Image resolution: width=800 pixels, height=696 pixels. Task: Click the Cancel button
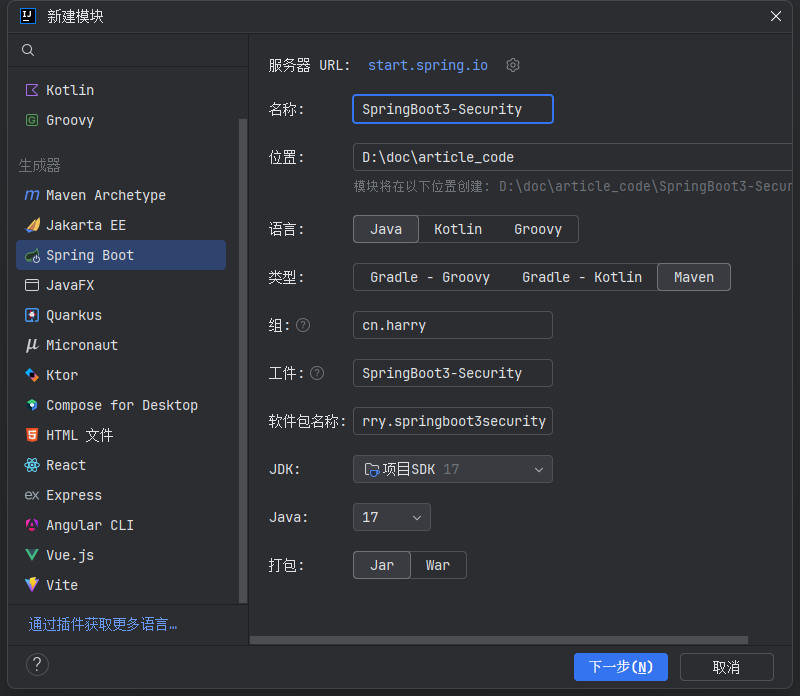727,667
